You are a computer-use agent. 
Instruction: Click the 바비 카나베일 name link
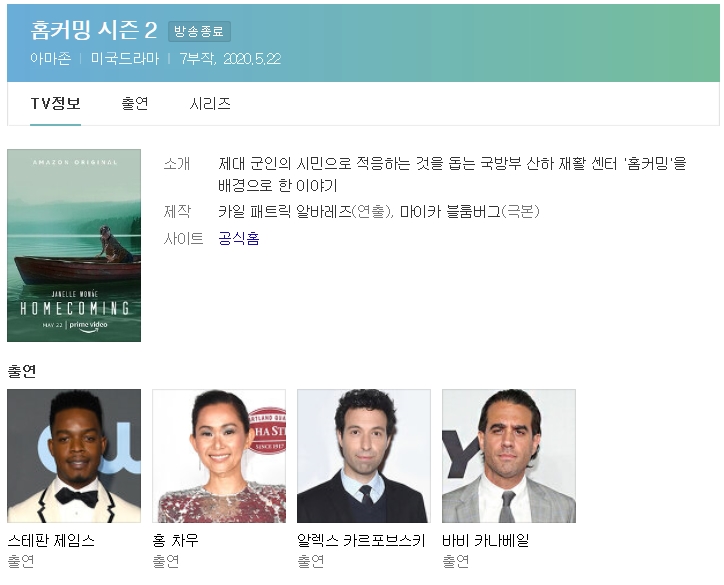tap(486, 540)
